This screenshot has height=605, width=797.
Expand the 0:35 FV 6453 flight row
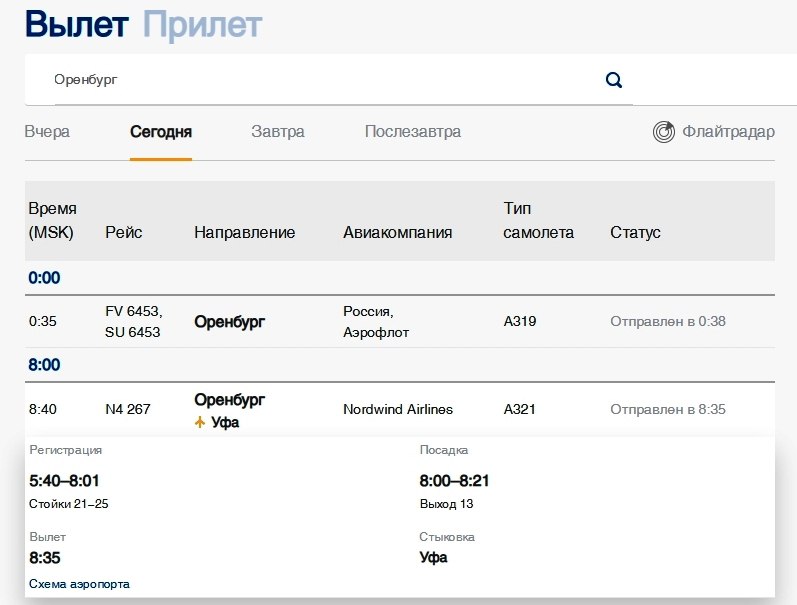point(400,321)
